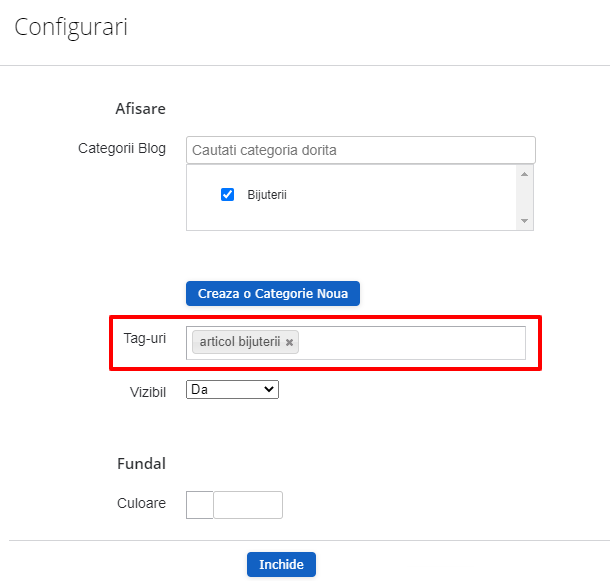Click the Categorii Blog field label

(x=122, y=149)
